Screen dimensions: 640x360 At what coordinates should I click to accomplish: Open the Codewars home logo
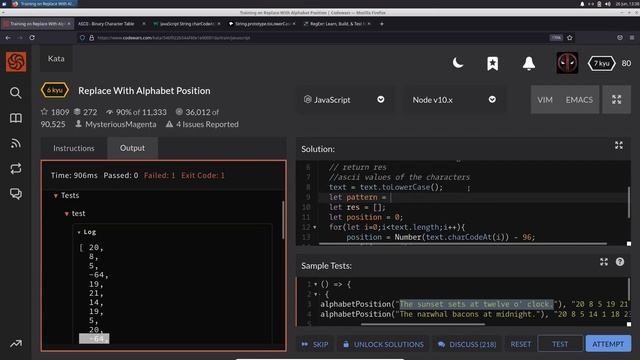(x=16, y=62)
